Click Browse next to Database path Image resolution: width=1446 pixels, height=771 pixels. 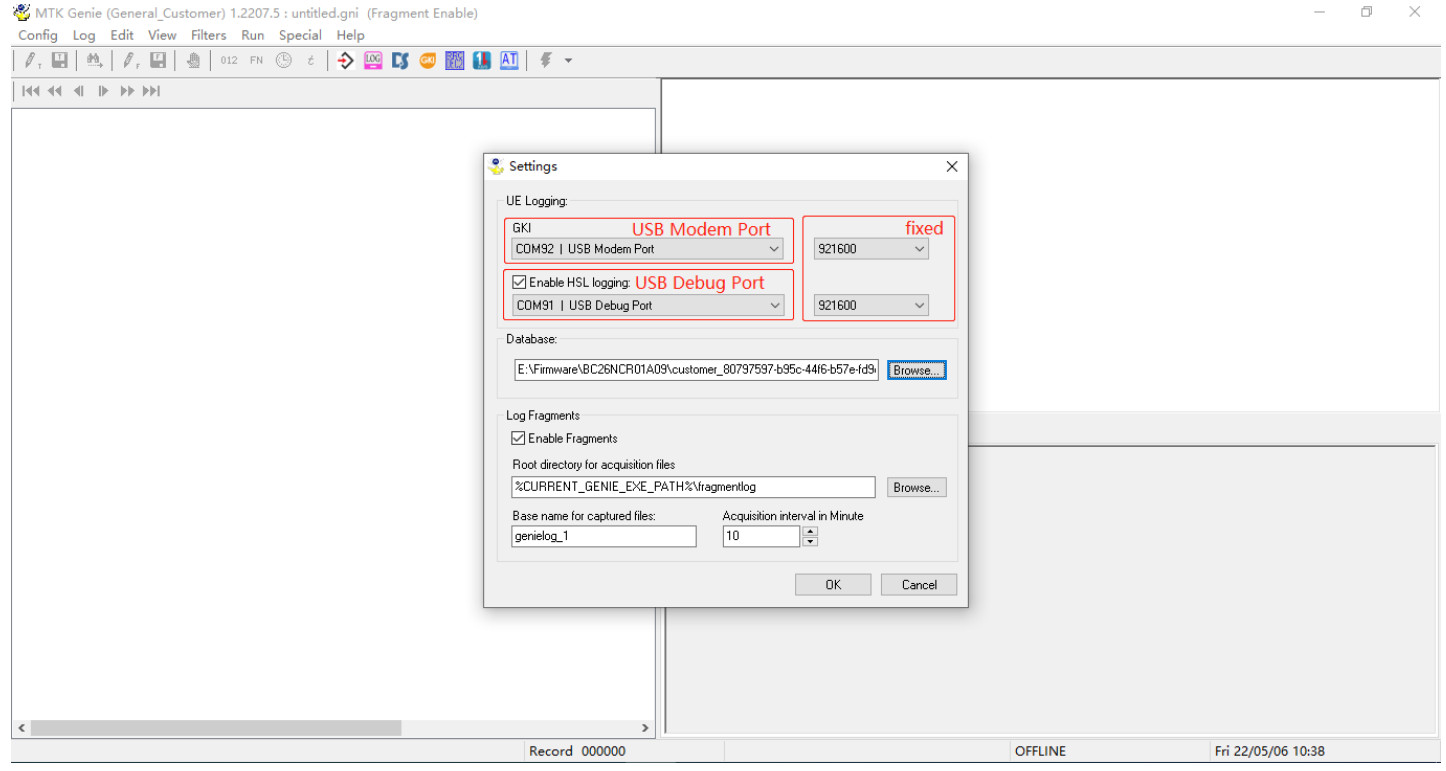(x=916, y=370)
